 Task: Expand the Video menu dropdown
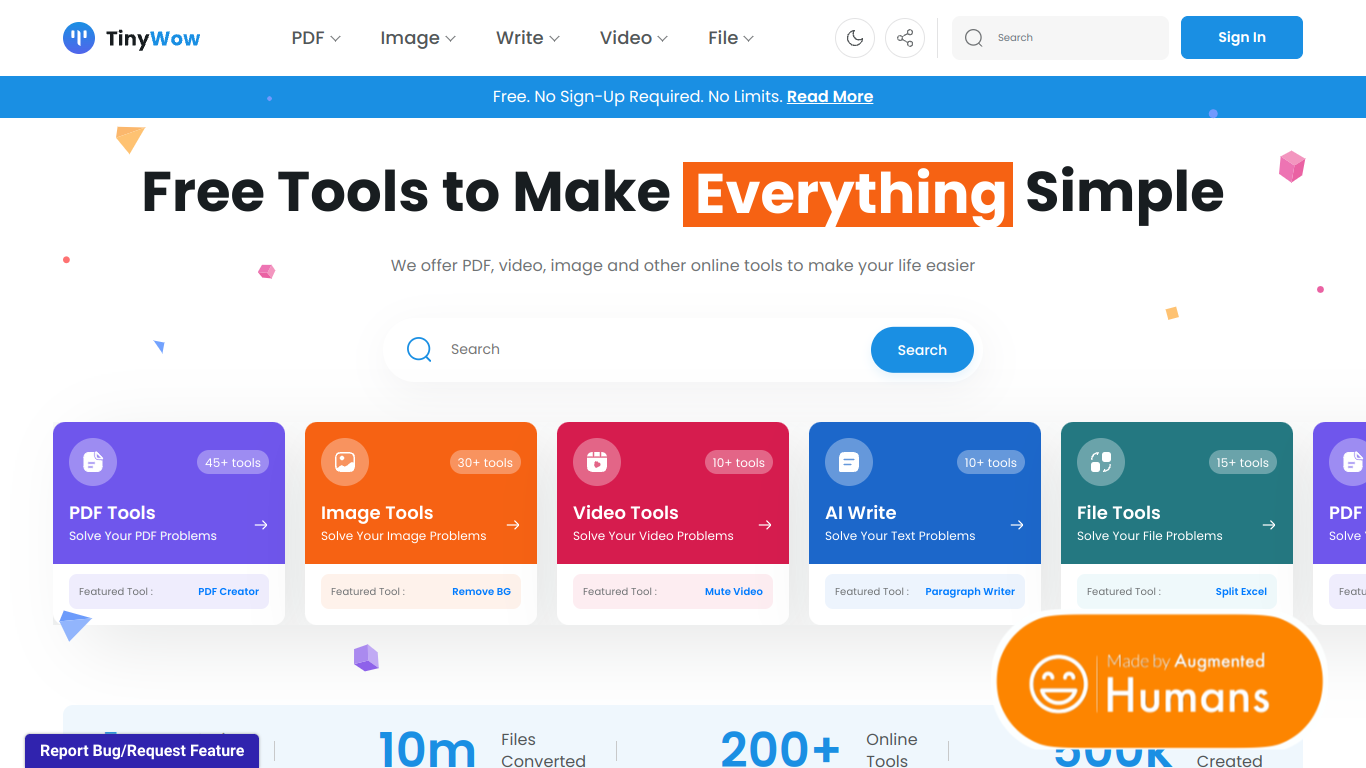pos(634,38)
